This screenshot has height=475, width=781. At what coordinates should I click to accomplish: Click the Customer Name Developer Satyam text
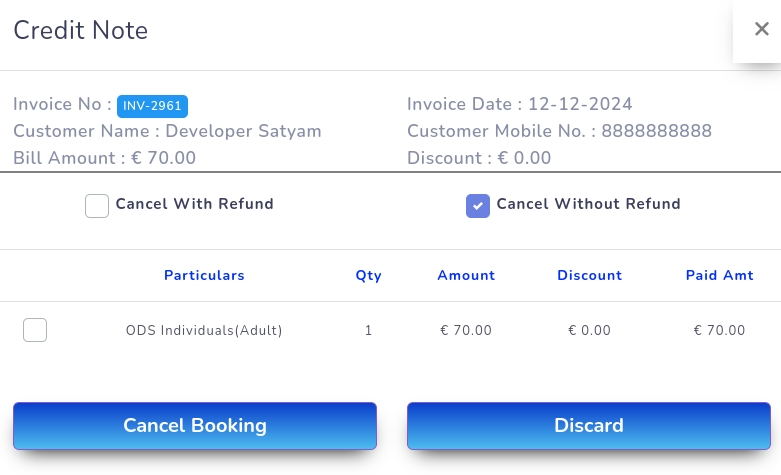[167, 131]
